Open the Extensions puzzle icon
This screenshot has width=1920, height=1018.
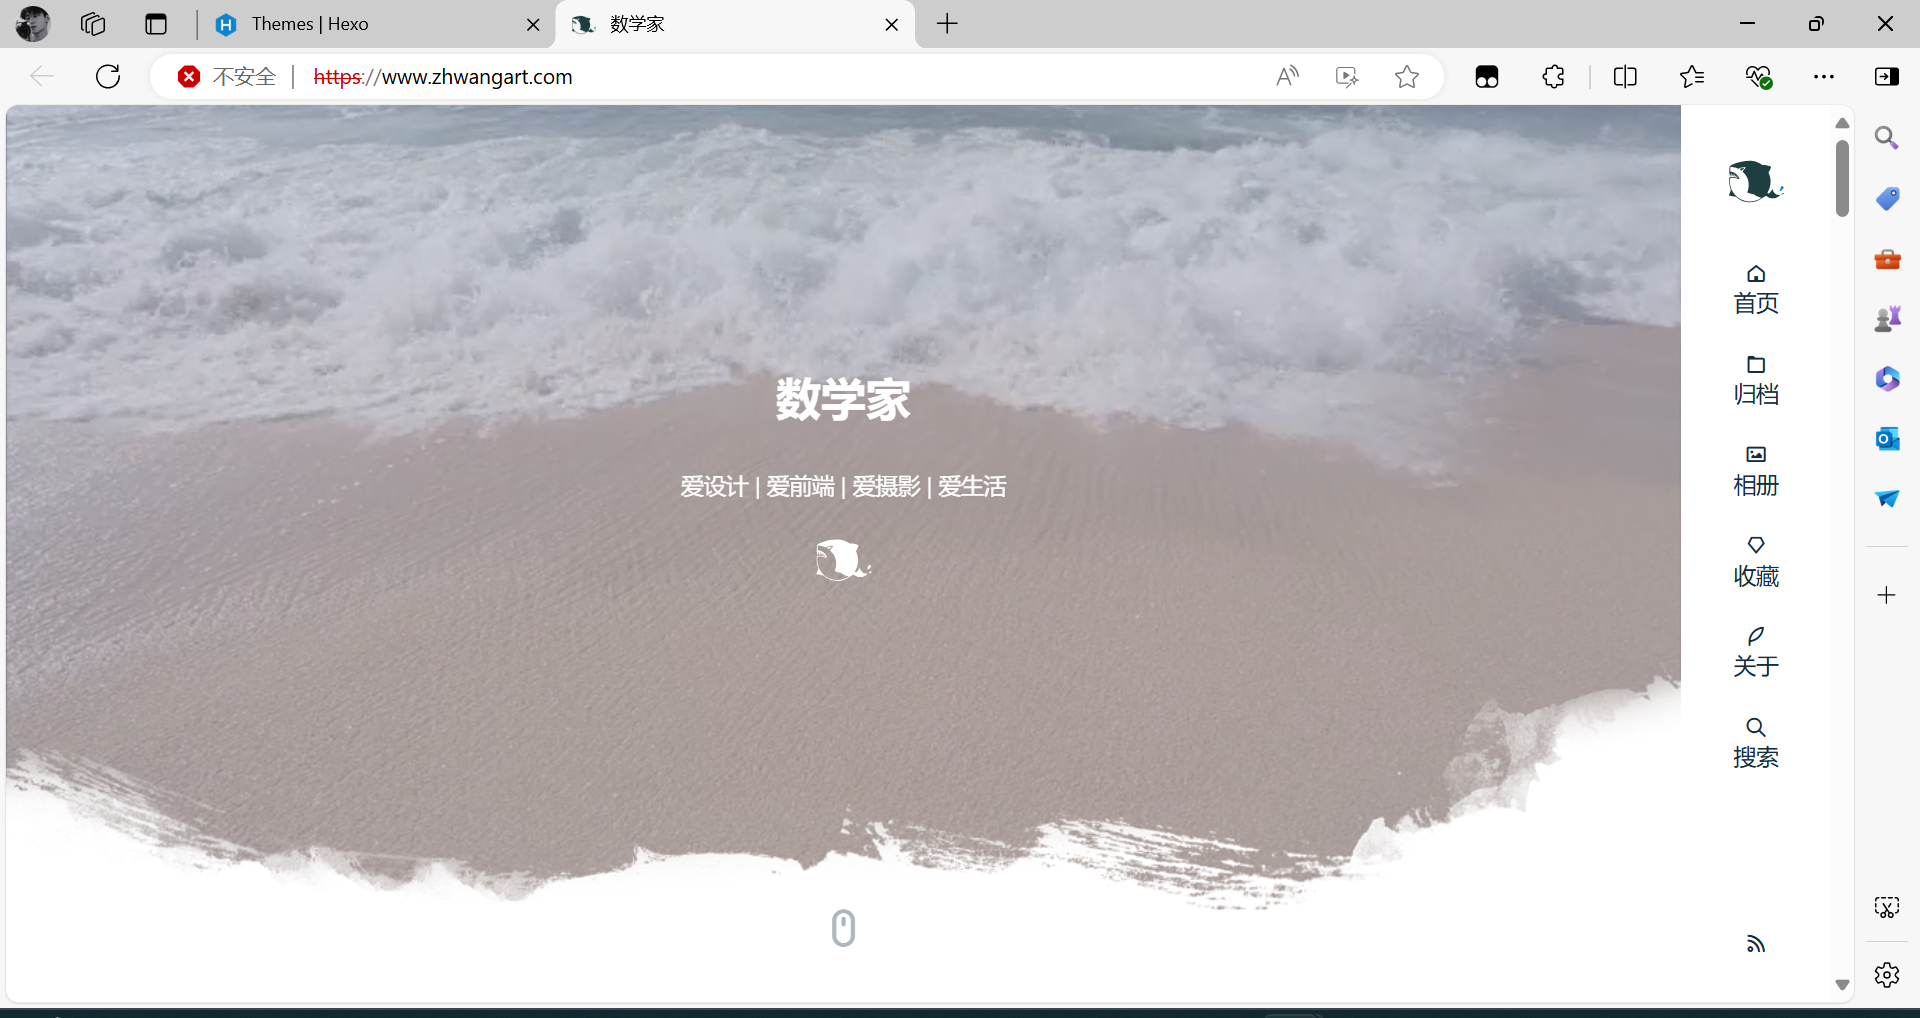pyautogui.click(x=1553, y=76)
